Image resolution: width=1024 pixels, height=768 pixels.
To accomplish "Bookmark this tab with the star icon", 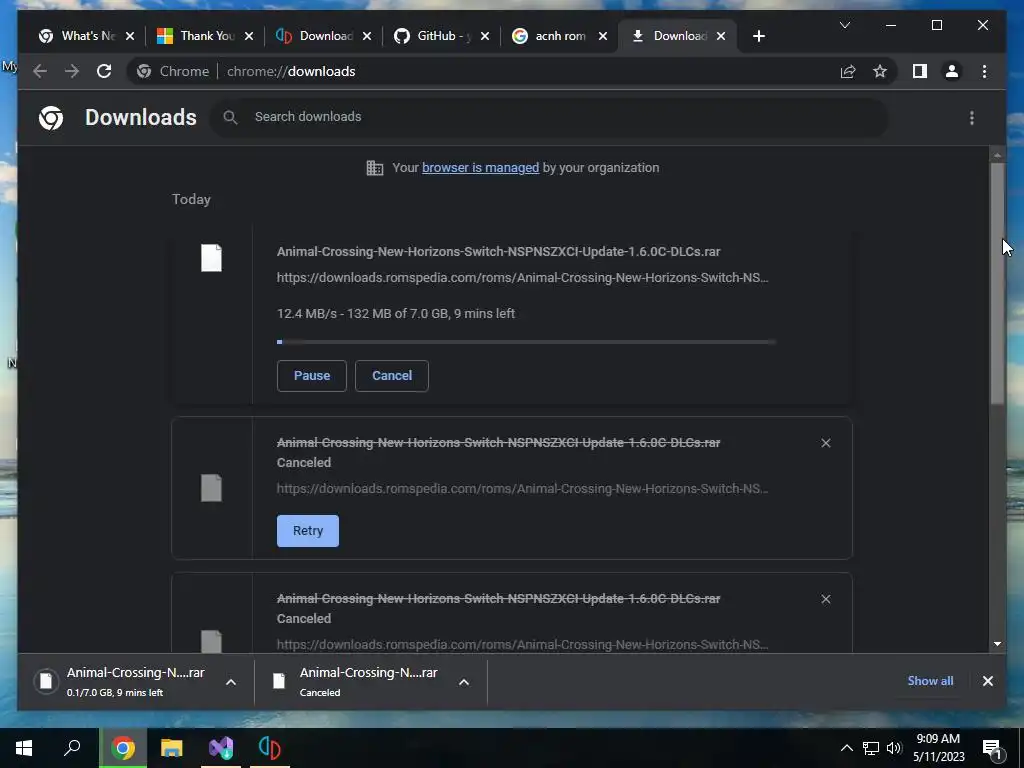I will point(880,71).
